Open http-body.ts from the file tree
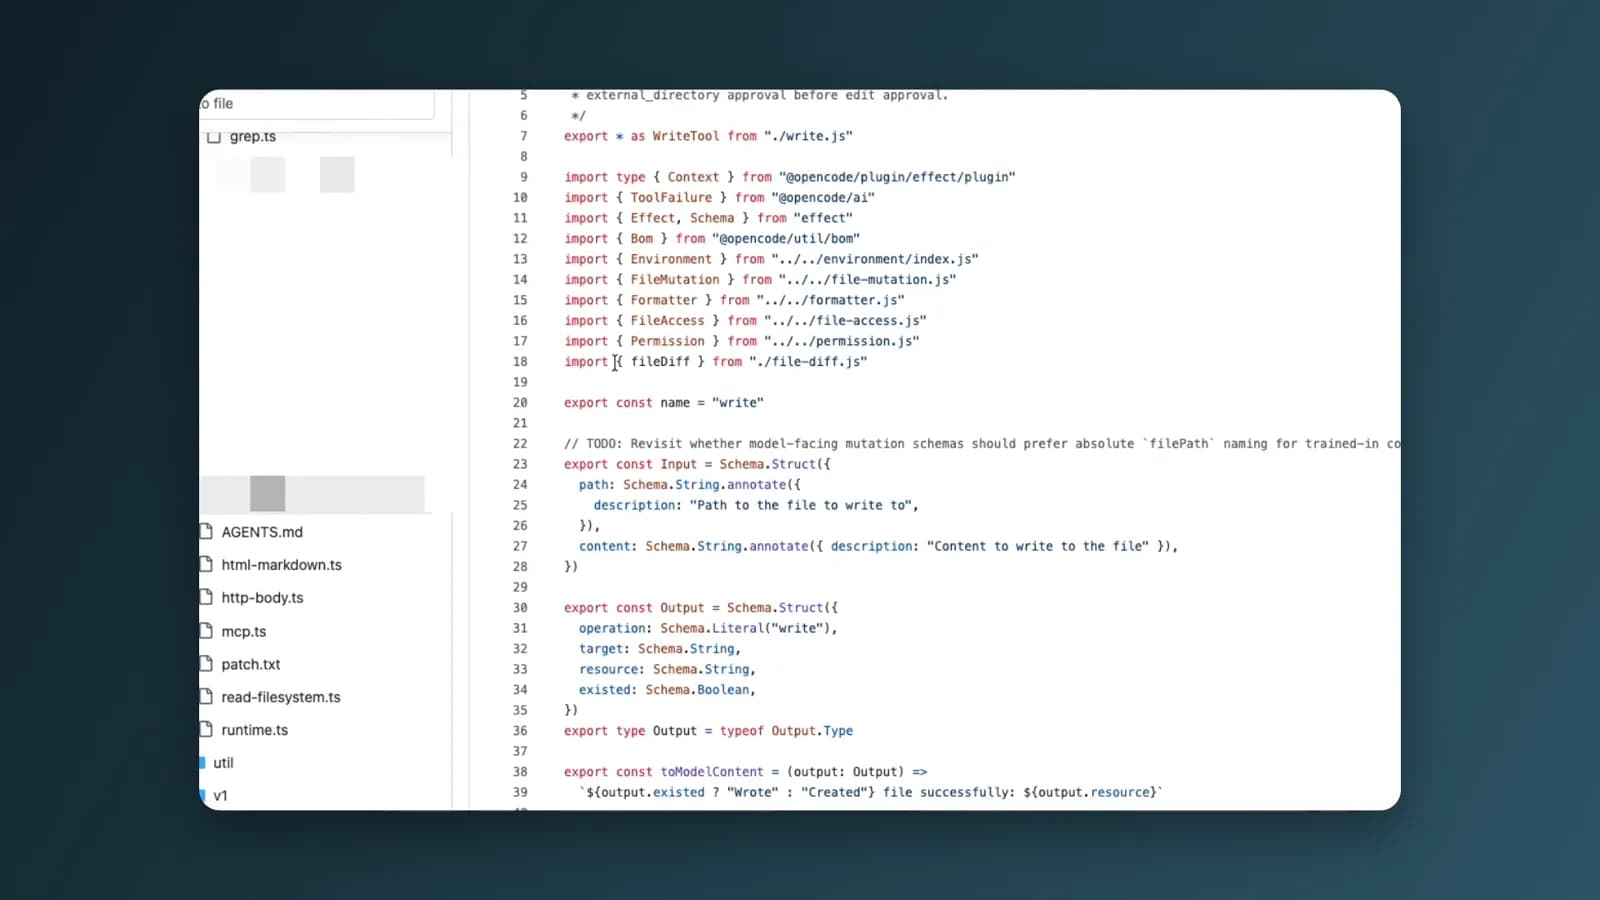Viewport: 1600px width, 900px height. point(262,598)
